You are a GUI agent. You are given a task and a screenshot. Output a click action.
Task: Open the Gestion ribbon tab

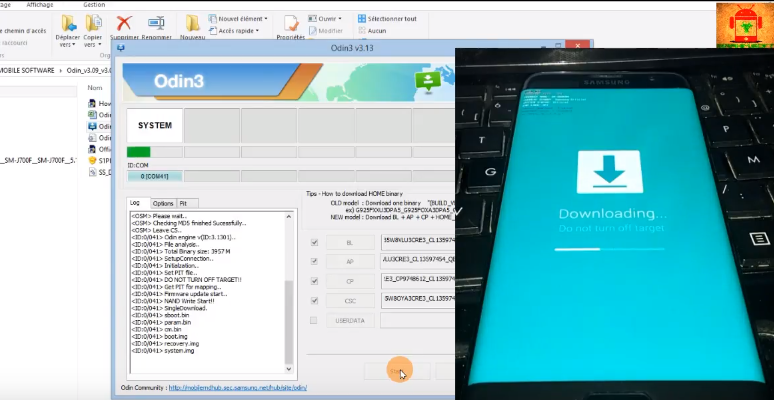[x=94, y=4]
